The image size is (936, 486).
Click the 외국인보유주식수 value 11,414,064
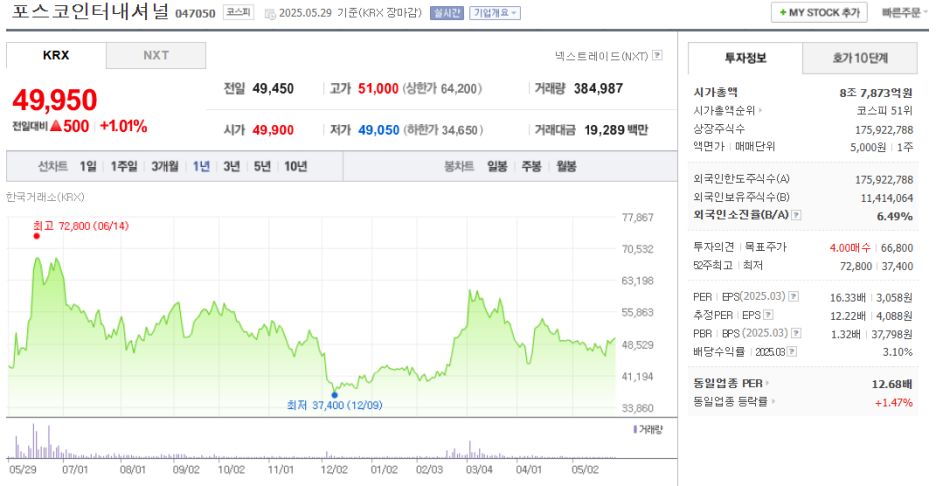(886, 198)
